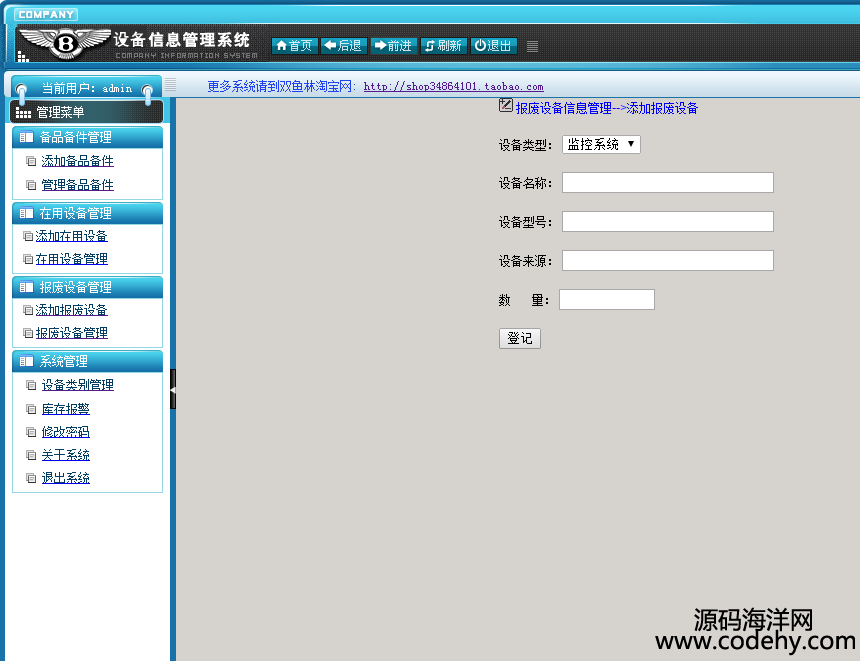Viewport: 860px width, 661px height.
Task: Collapse the 在用设备管理 section header
Action: click(87, 213)
